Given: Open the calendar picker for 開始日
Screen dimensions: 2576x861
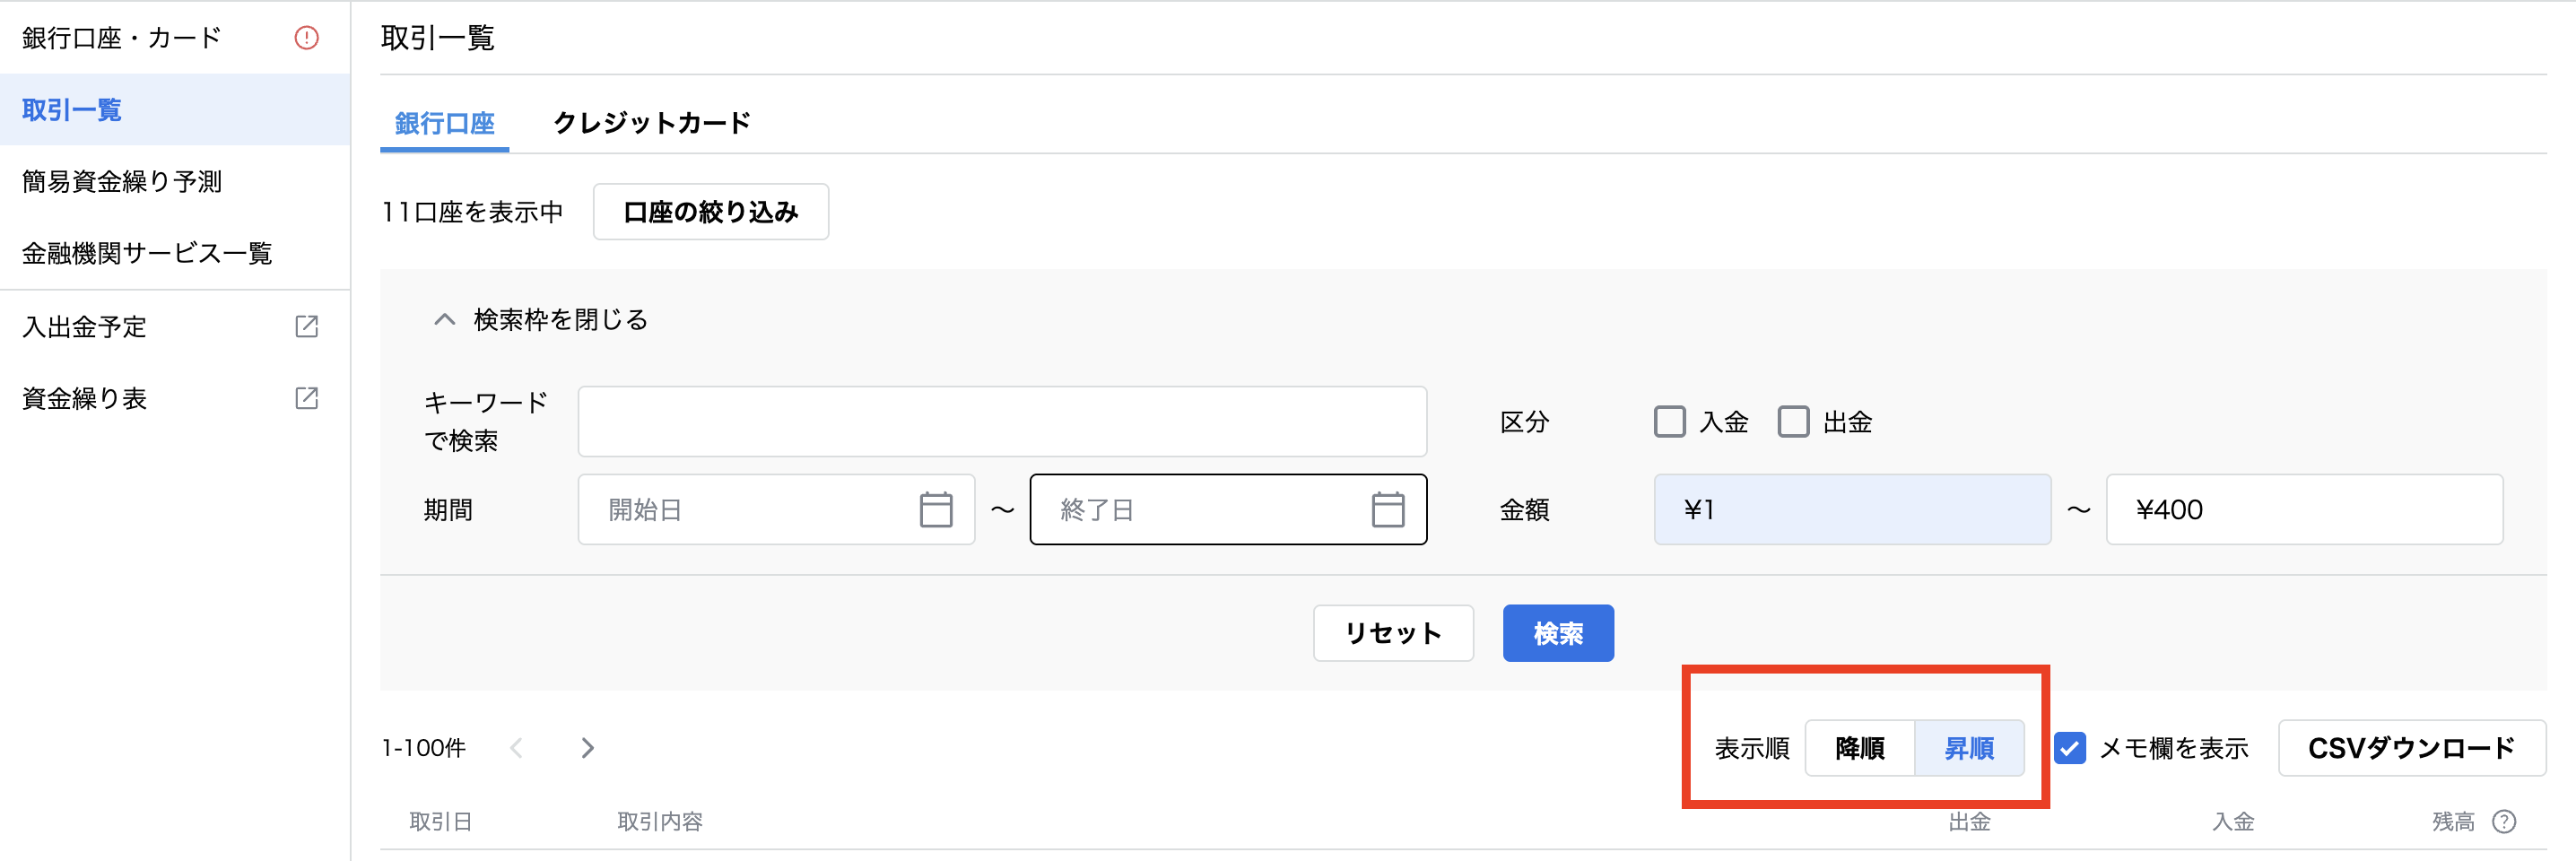Looking at the screenshot, I should point(936,509).
